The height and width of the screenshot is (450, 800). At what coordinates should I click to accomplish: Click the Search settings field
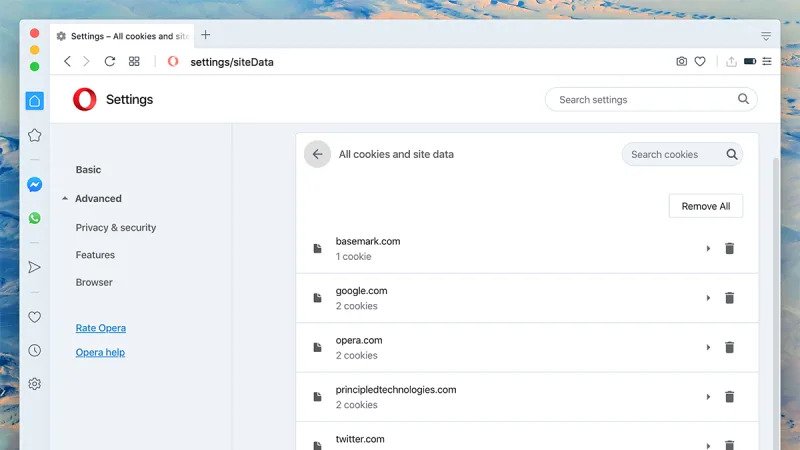[x=651, y=99]
